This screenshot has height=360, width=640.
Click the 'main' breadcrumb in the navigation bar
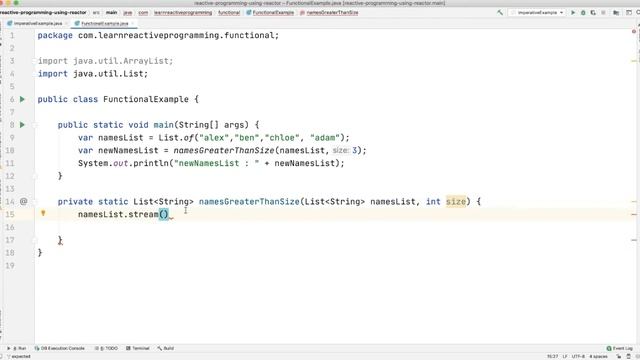(x=111, y=13)
